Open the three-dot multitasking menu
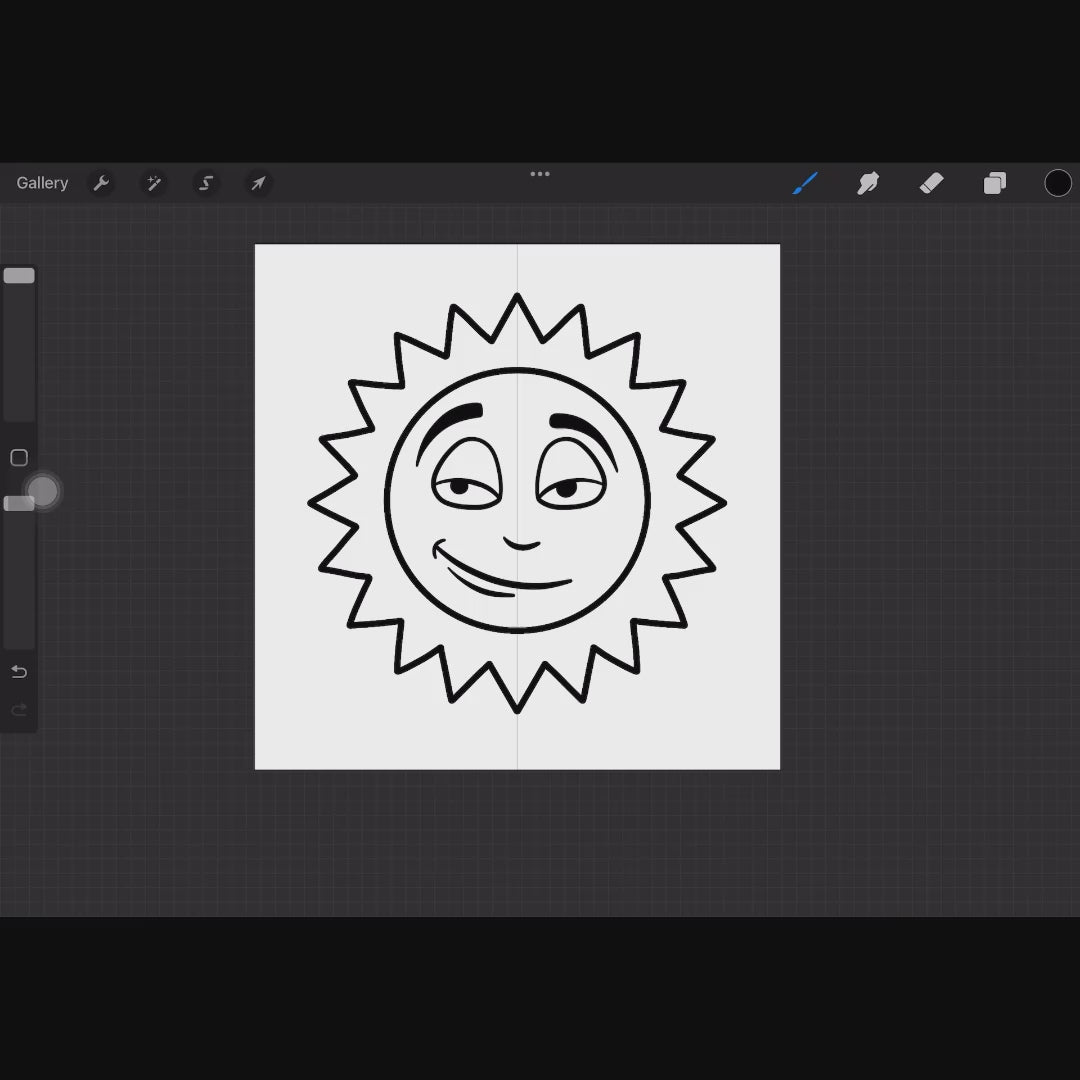Image resolution: width=1080 pixels, height=1080 pixels. (540, 174)
